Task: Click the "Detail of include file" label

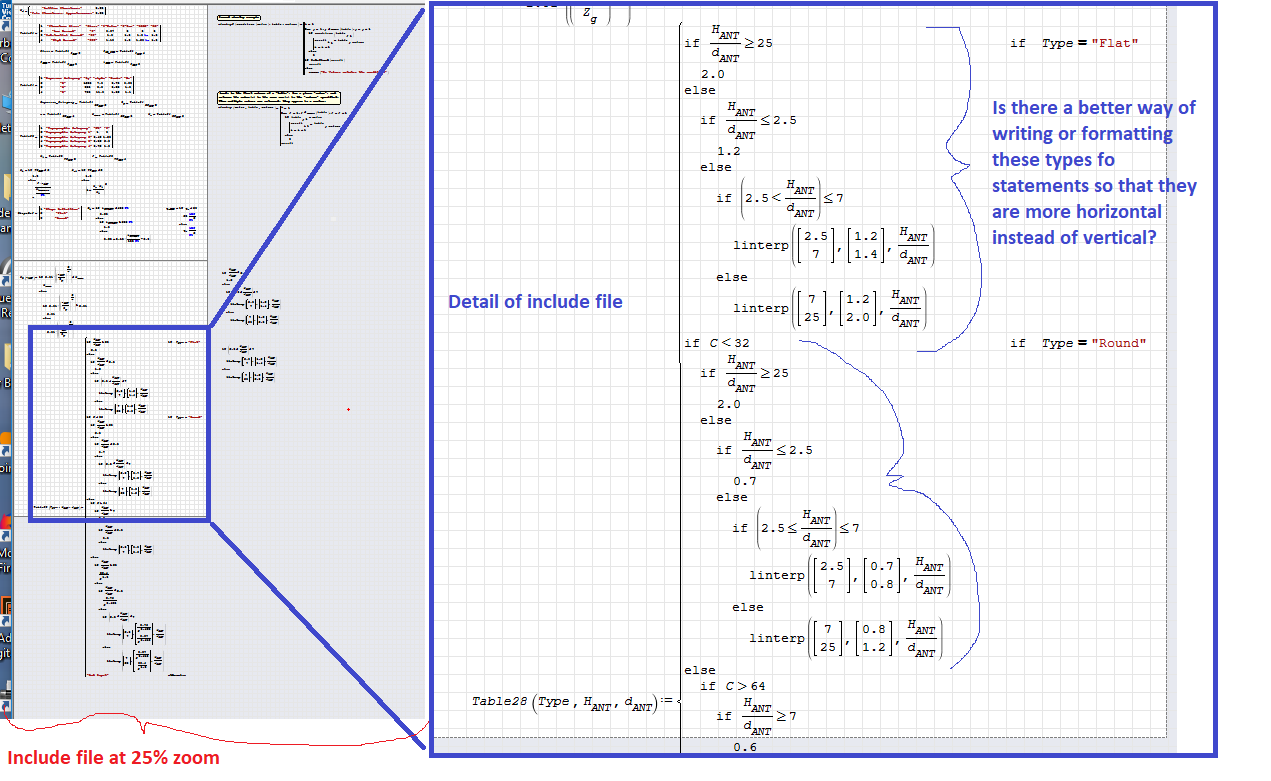Action: (535, 301)
